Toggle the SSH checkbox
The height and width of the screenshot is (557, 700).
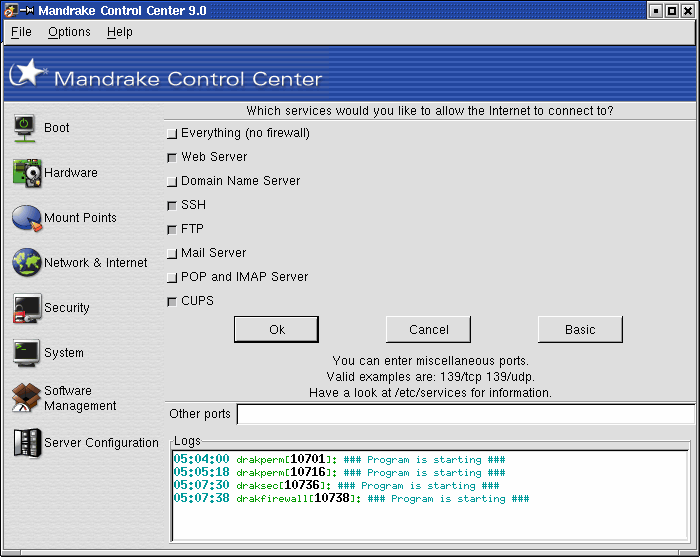tap(172, 205)
